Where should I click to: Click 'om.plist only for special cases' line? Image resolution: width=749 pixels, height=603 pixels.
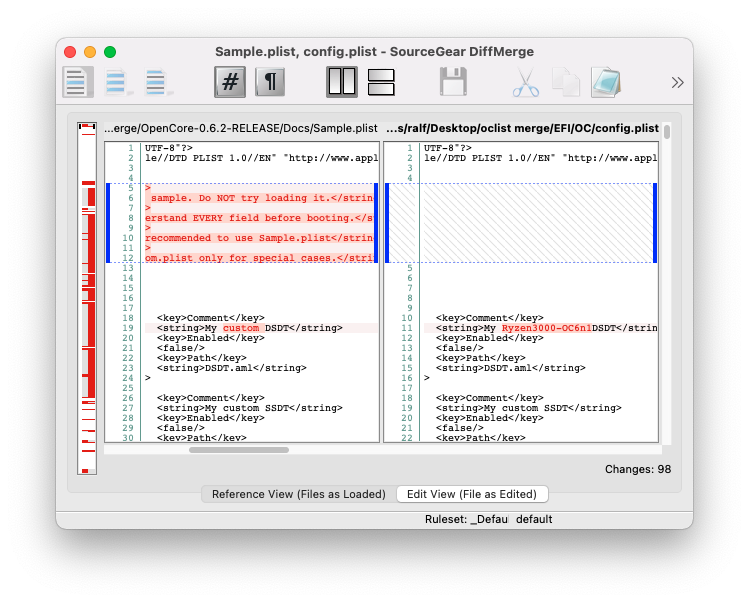coord(259,258)
